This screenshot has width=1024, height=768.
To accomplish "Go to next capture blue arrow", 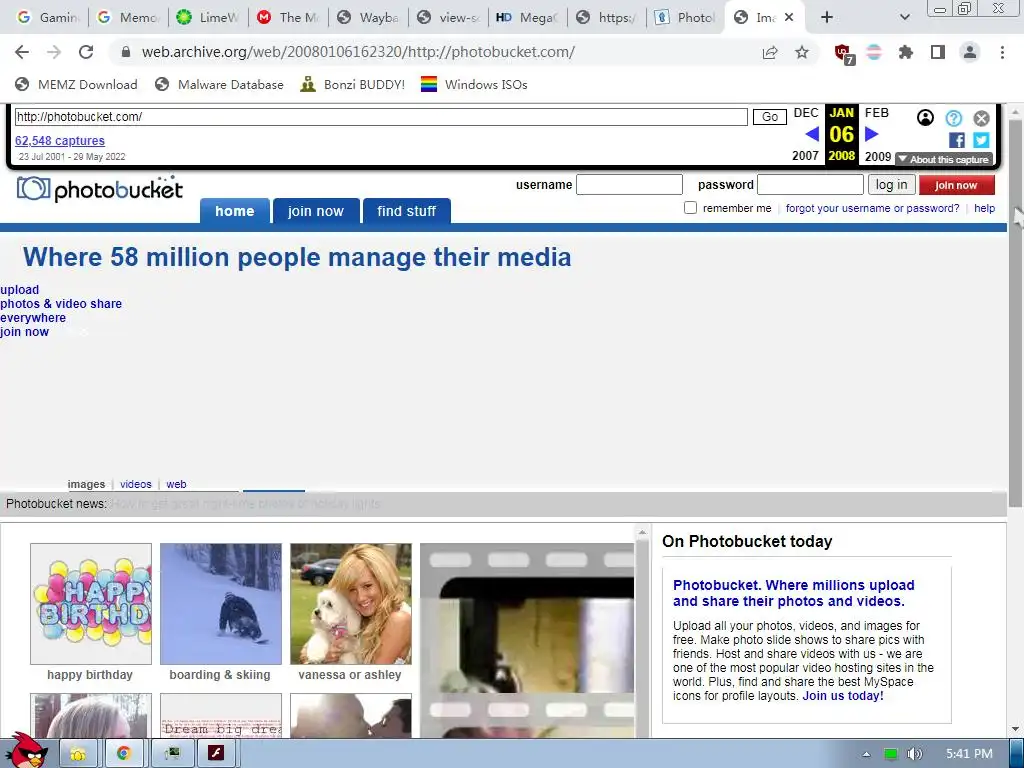I will tap(871, 134).
